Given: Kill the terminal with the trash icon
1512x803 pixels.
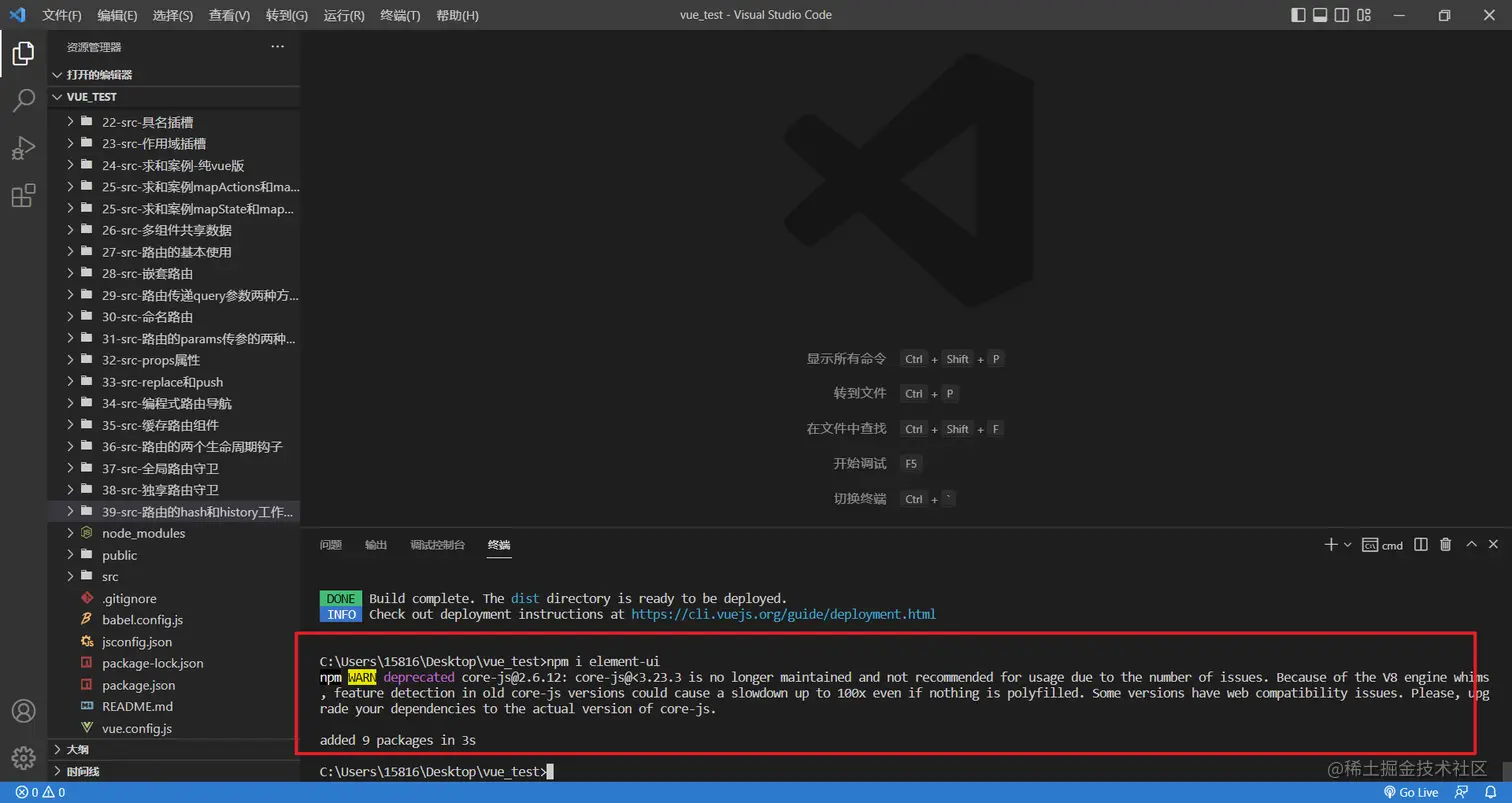Looking at the screenshot, I should [1444, 544].
